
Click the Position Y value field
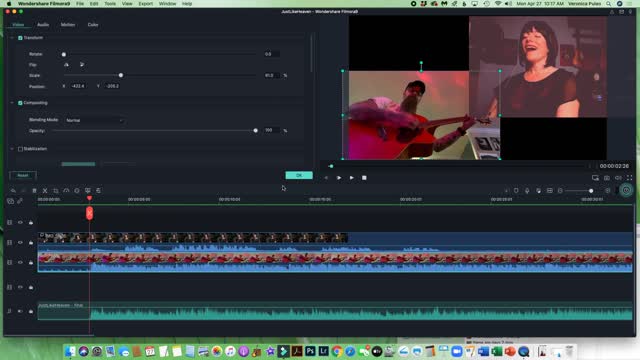[113, 86]
